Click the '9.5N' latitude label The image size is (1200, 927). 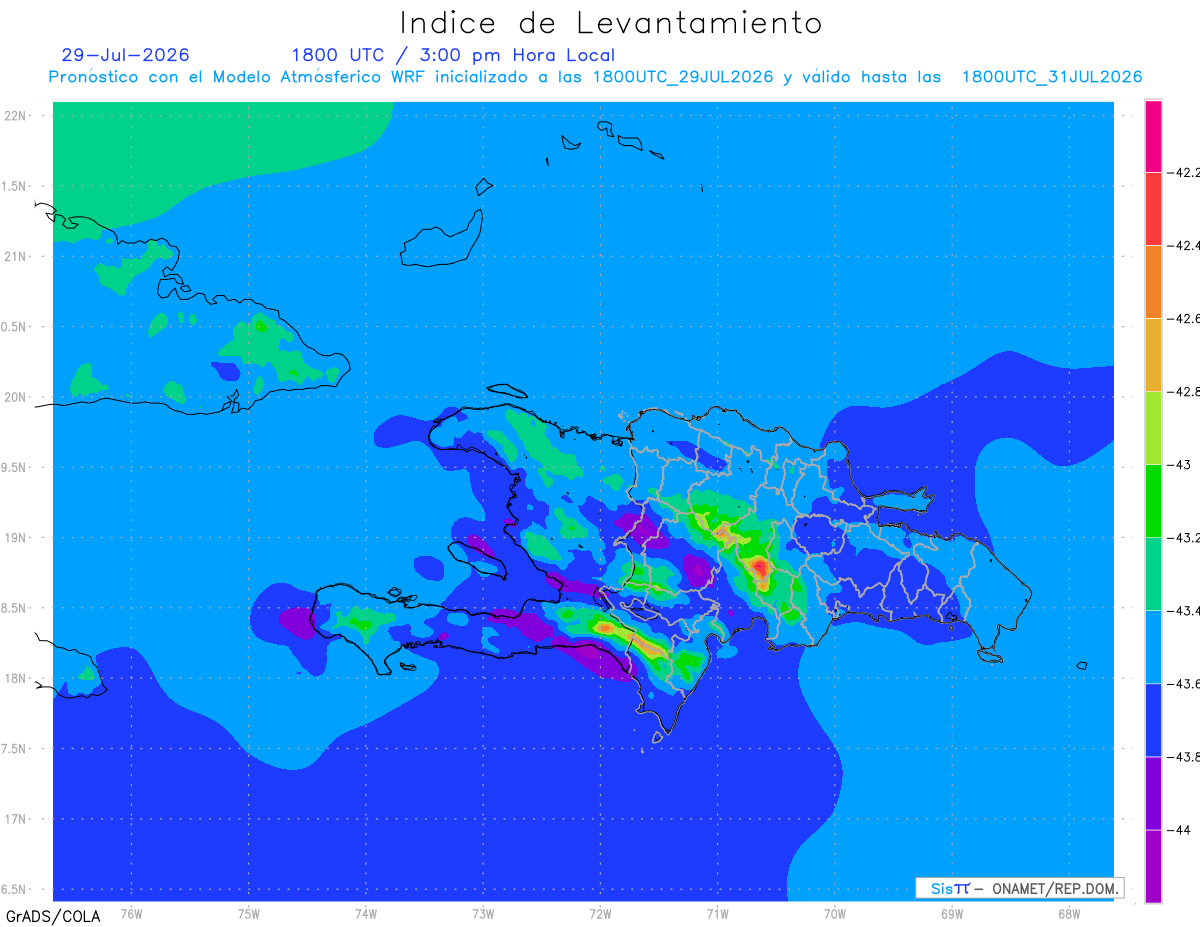pos(14,468)
